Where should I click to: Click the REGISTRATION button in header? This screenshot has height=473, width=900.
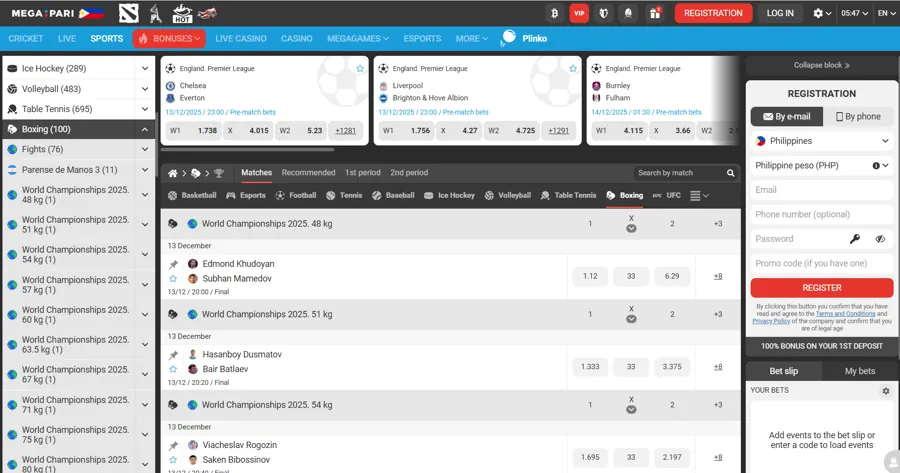(x=713, y=13)
